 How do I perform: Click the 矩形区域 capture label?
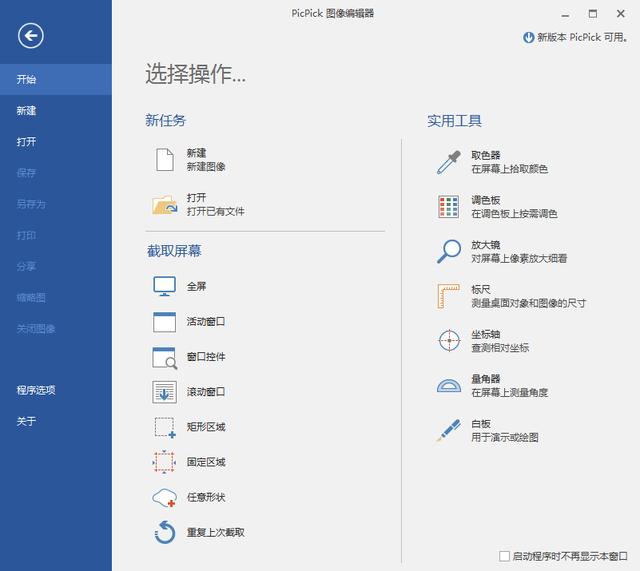tap(206, 427)
